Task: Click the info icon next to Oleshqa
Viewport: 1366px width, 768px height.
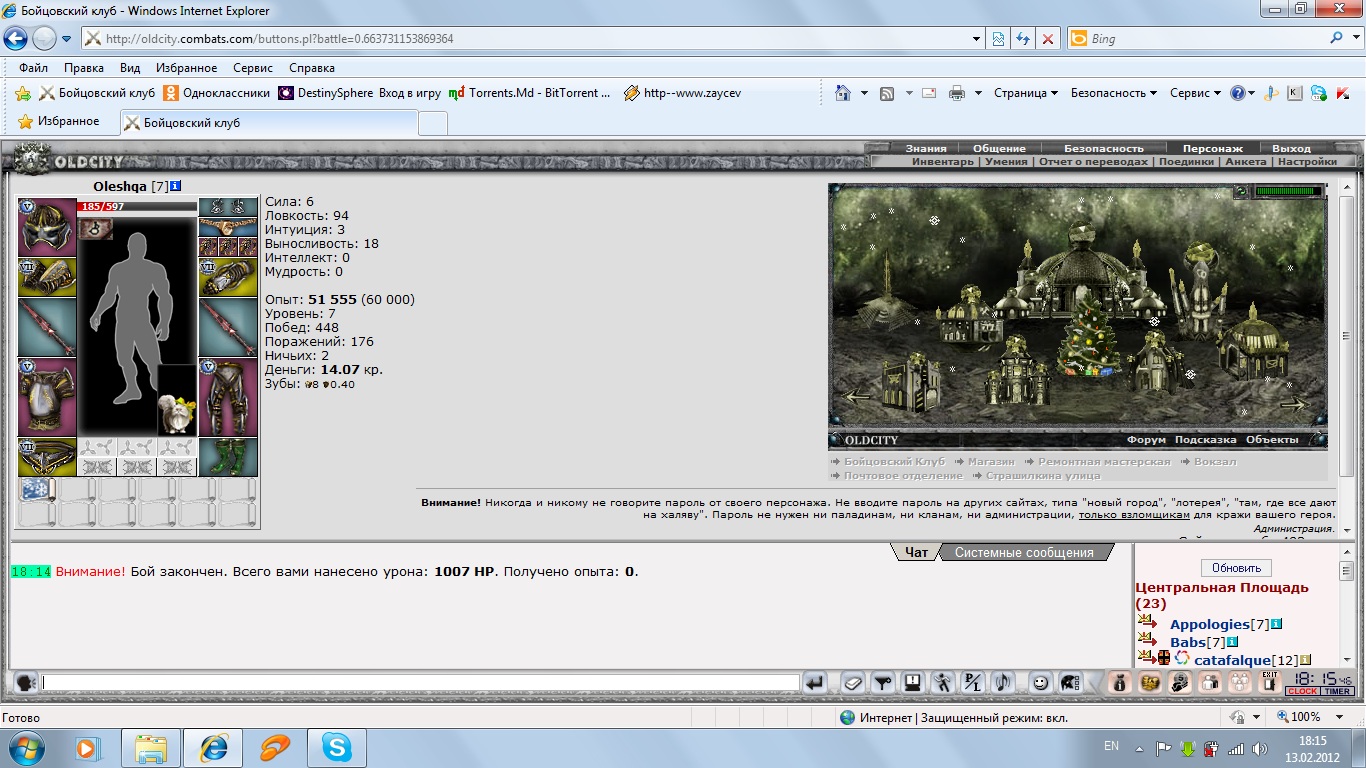Action: pos(176,186)
